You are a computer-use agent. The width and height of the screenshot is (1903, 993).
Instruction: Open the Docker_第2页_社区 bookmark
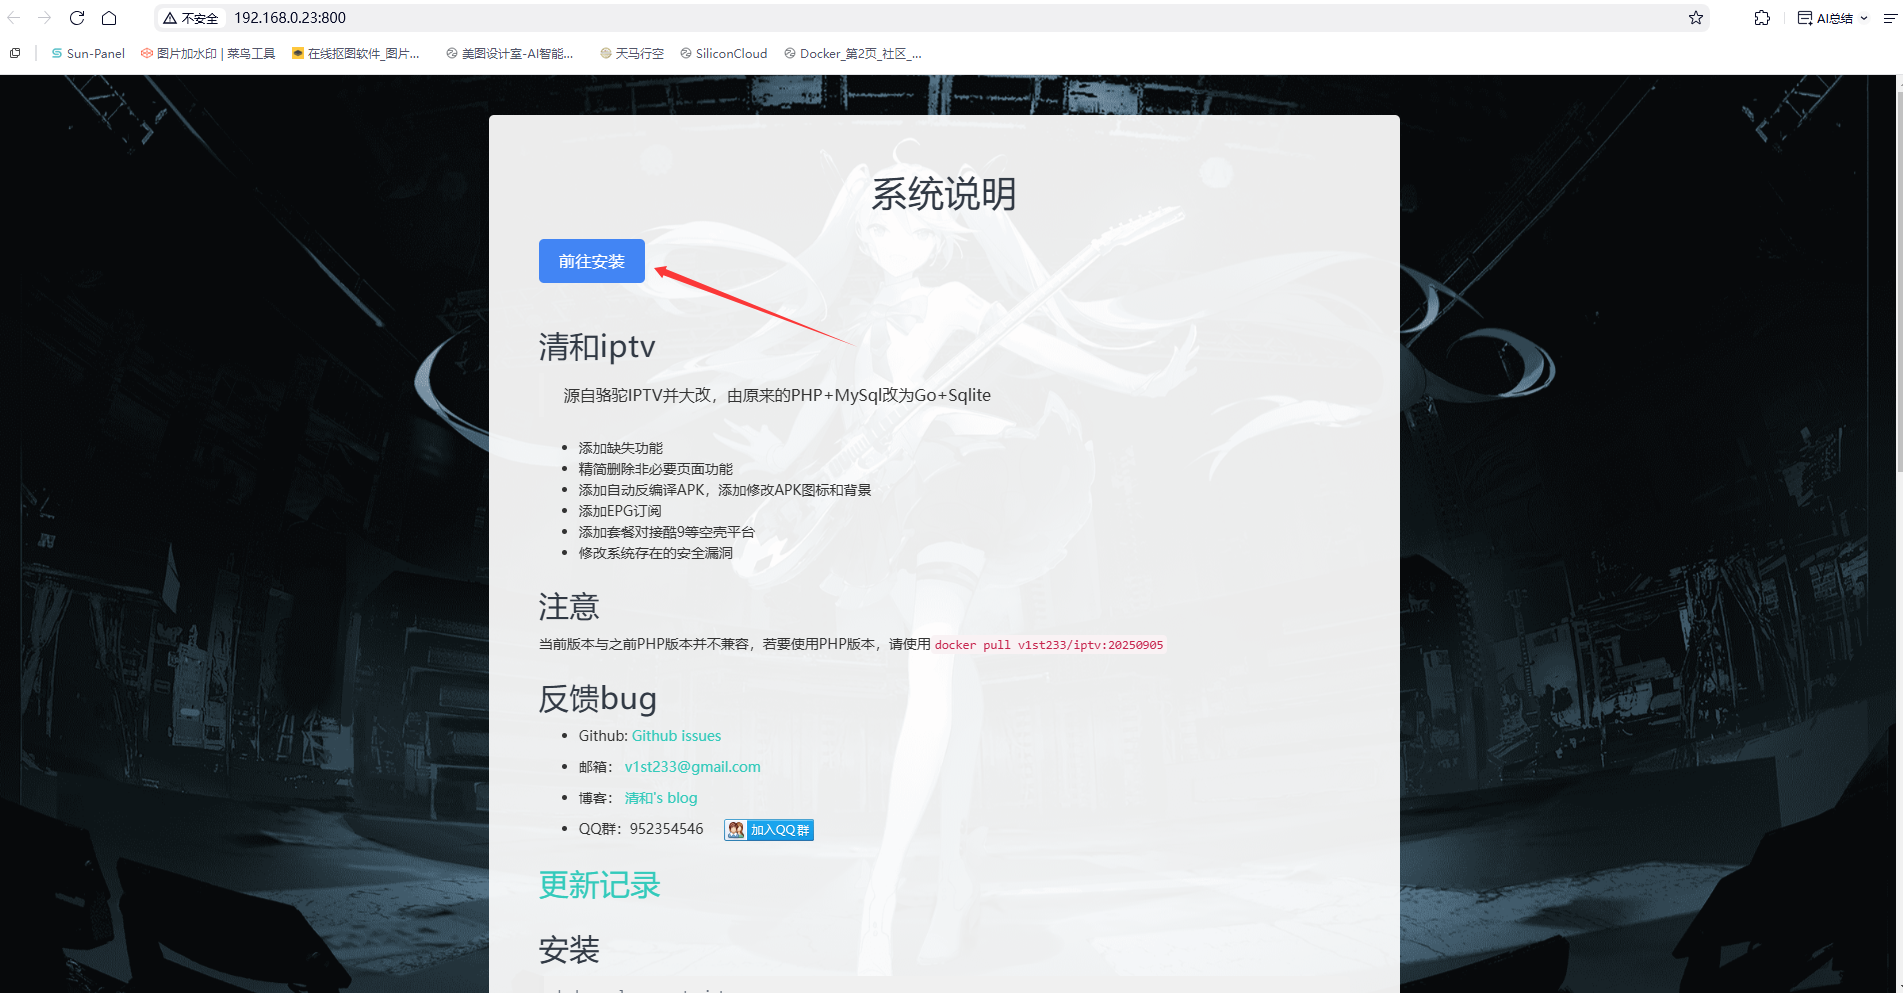[853, 53]
